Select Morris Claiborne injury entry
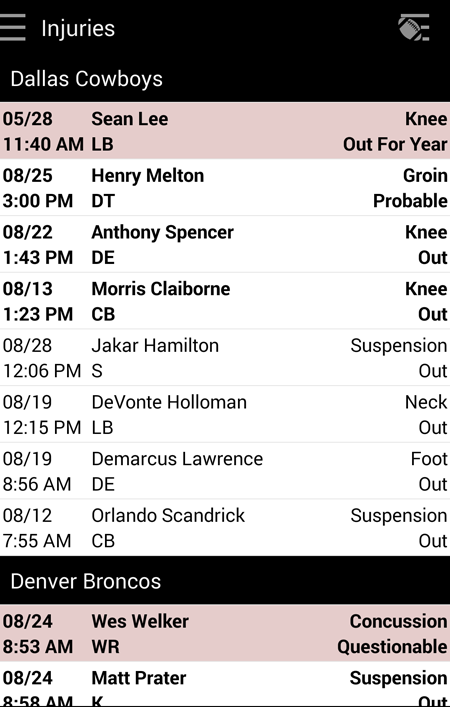Screen dimensions: 450x707 225,301
